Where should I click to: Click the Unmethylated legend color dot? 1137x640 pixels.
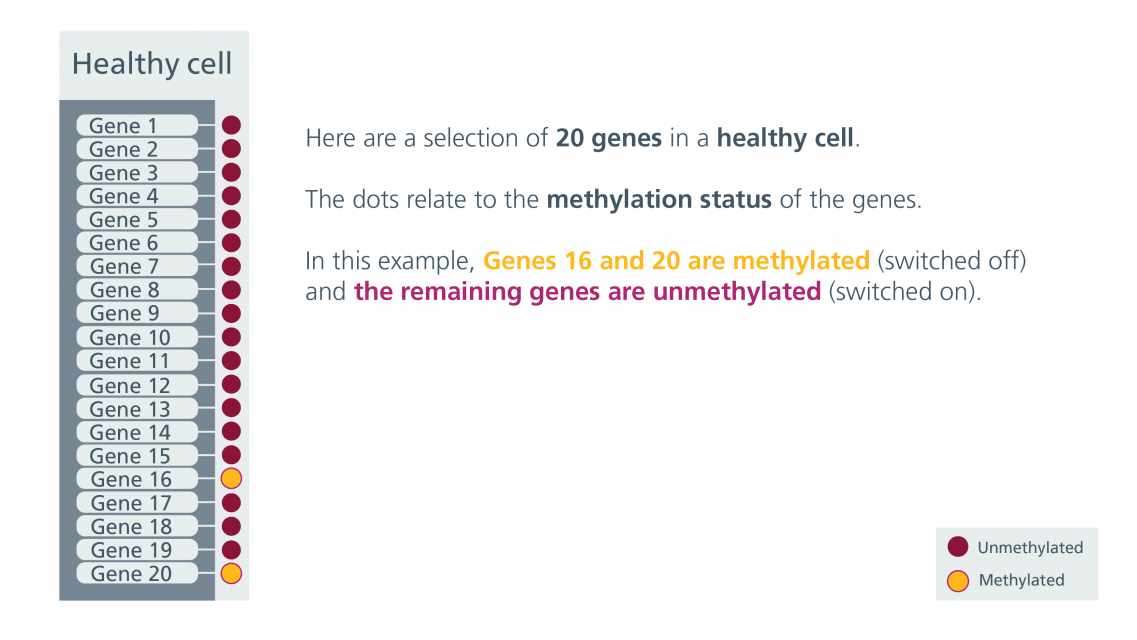957,547
